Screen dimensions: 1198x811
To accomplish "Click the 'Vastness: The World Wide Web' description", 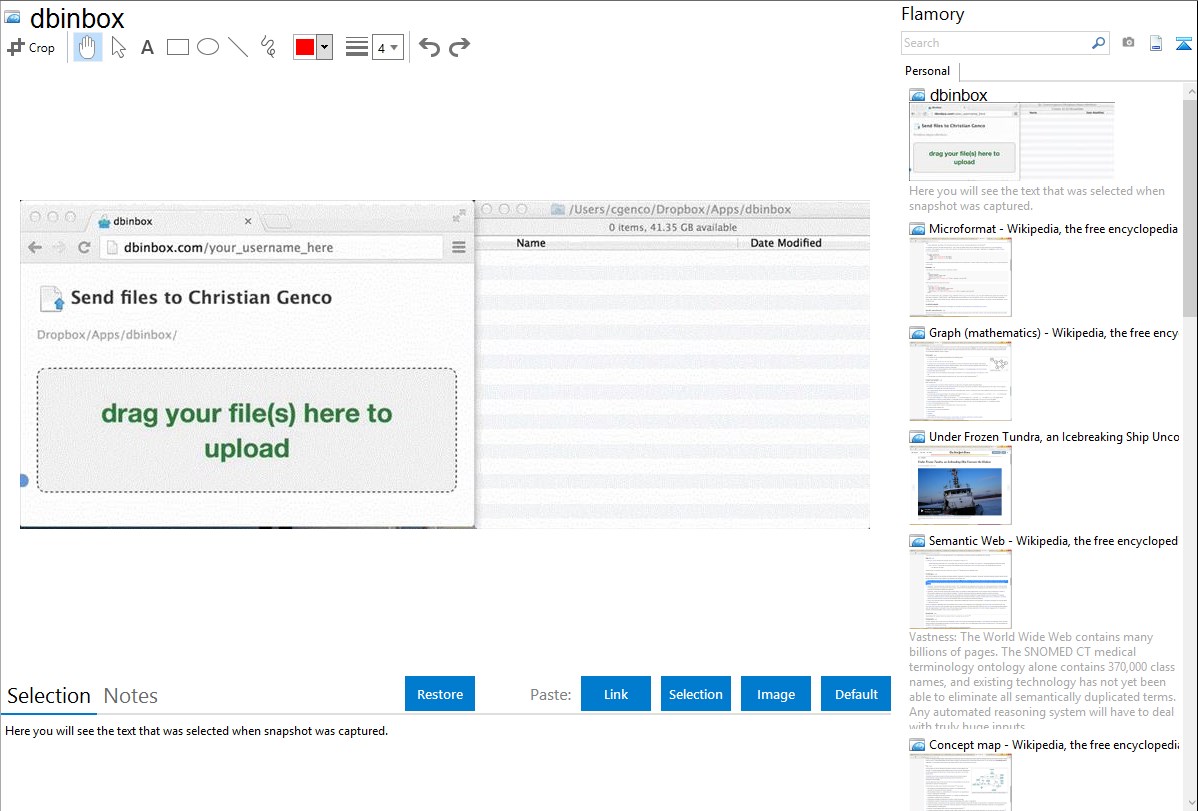I will point(1042,682).
